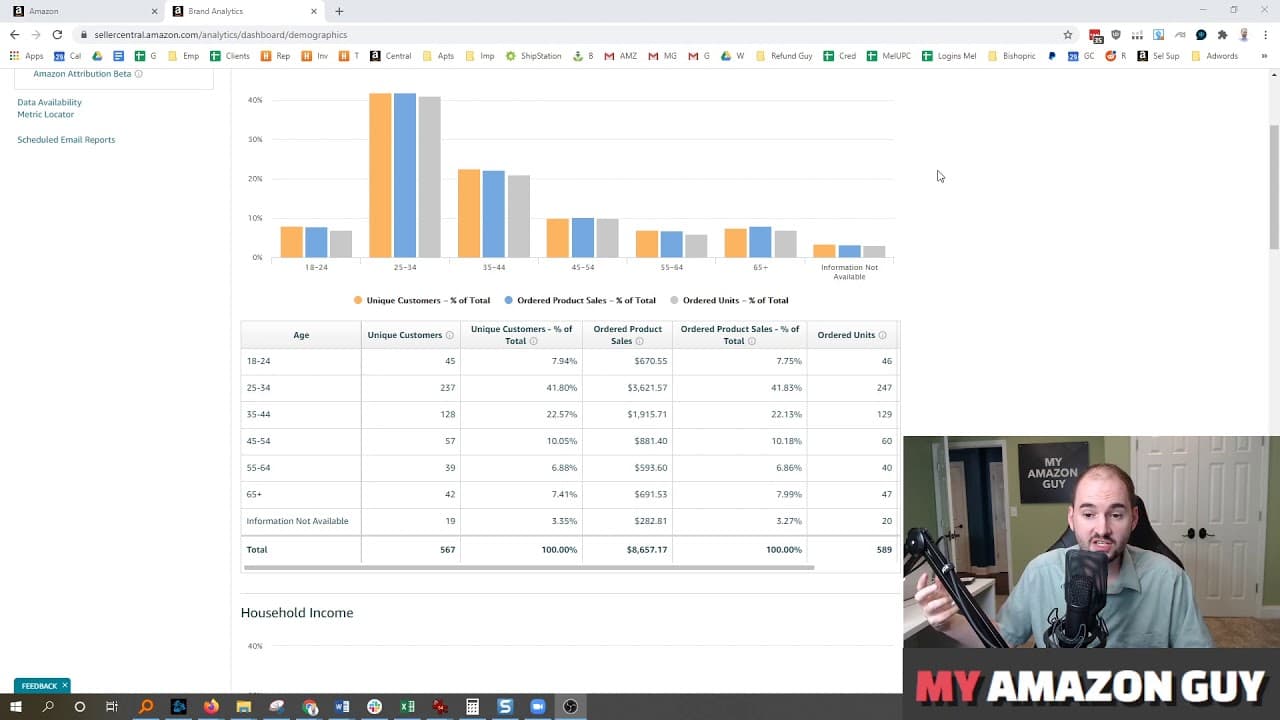Open the Calculator app in taskbar
The width and height of the screenshot is (1280, 720).
(x=472, y=706)
